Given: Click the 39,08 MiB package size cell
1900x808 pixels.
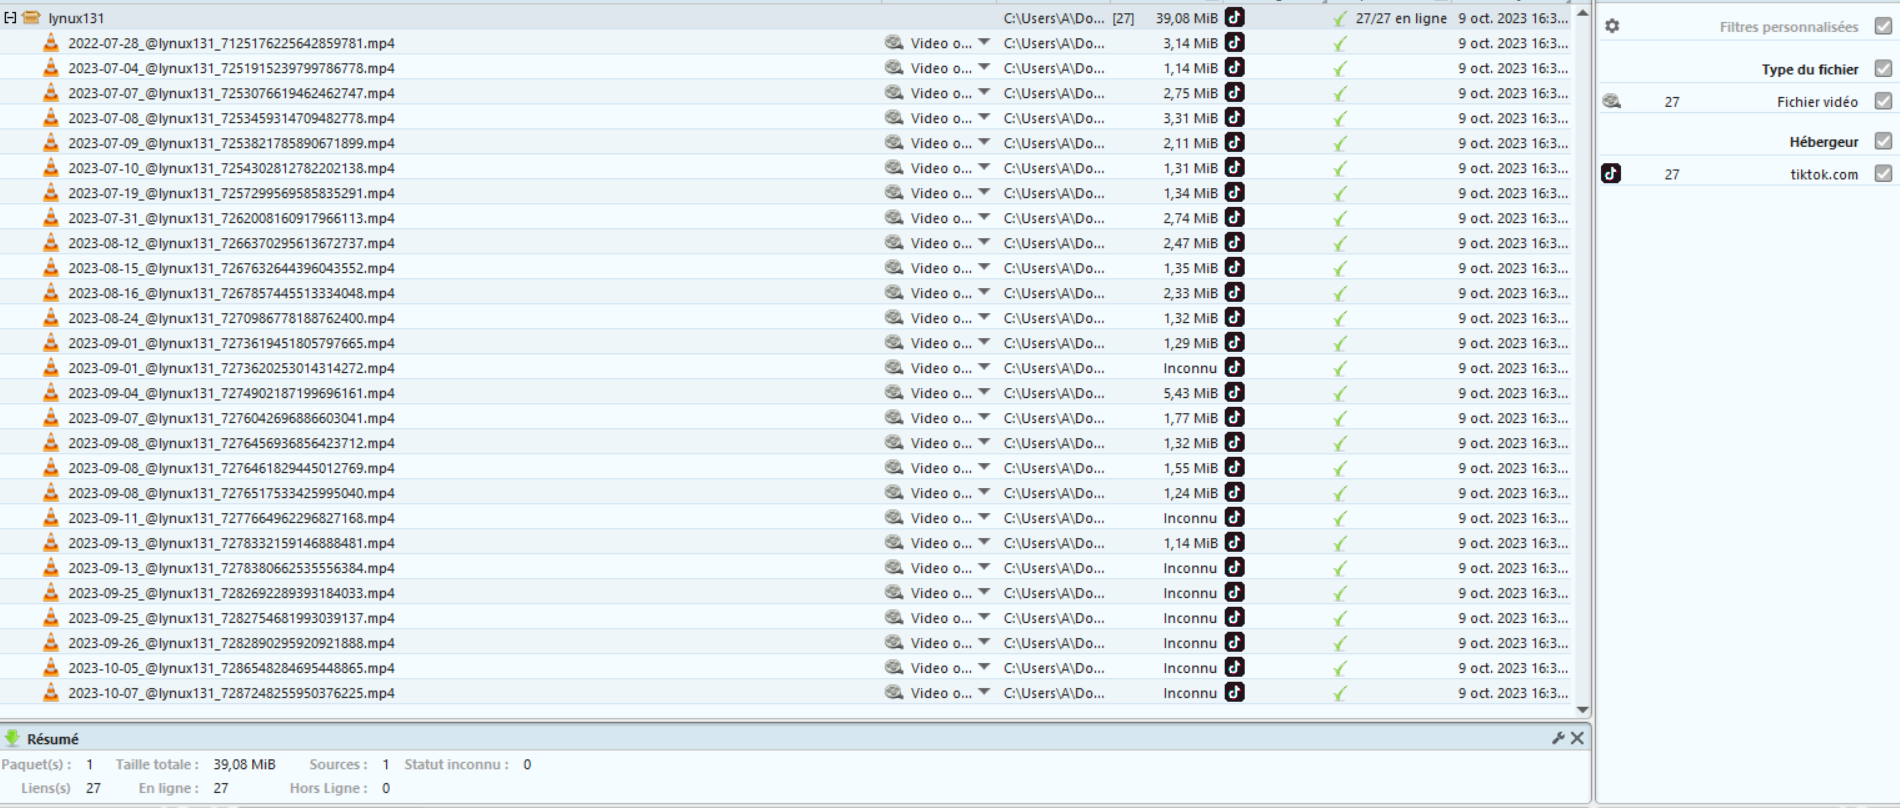Looking at the screenshot, I should point(1187,18).
